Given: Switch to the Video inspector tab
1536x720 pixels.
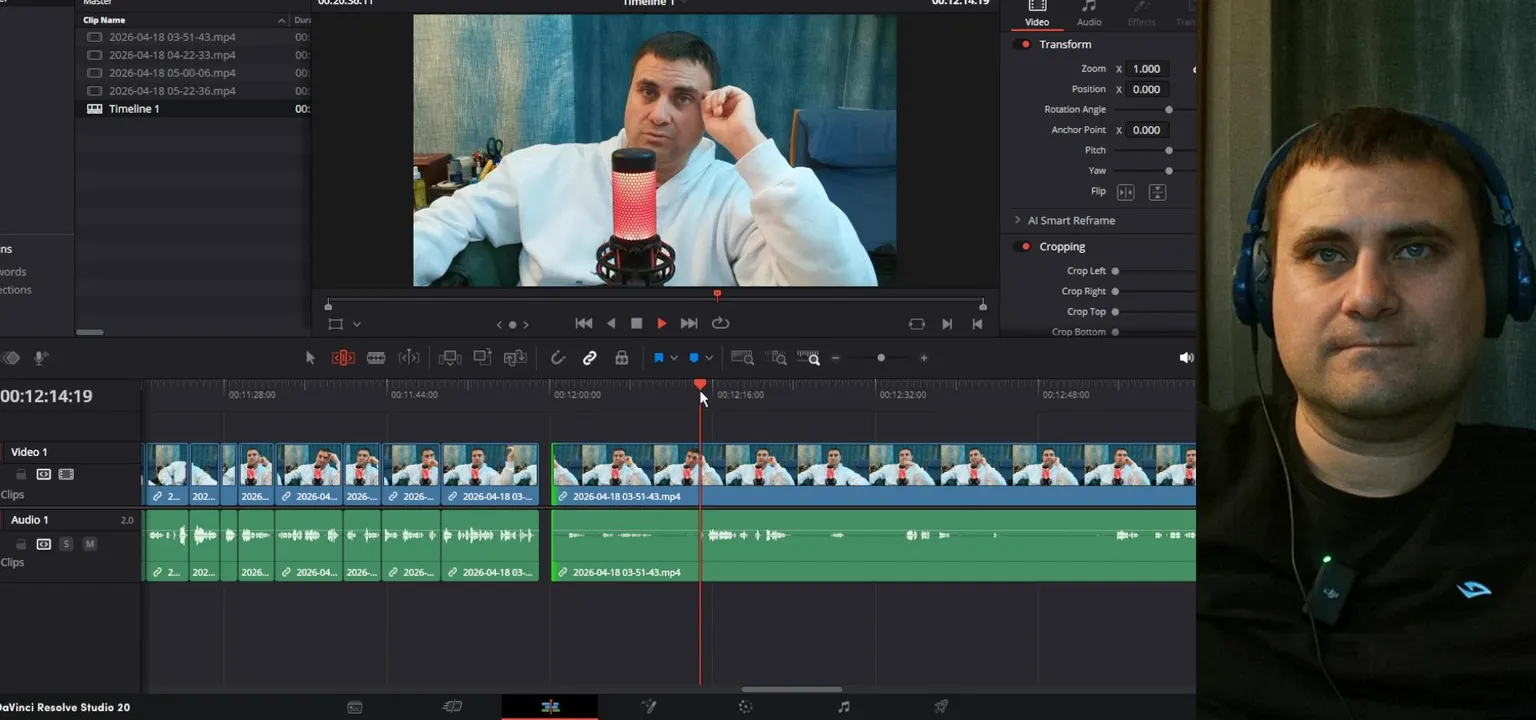Looking at the screenshot, I should pos(1037,14).
